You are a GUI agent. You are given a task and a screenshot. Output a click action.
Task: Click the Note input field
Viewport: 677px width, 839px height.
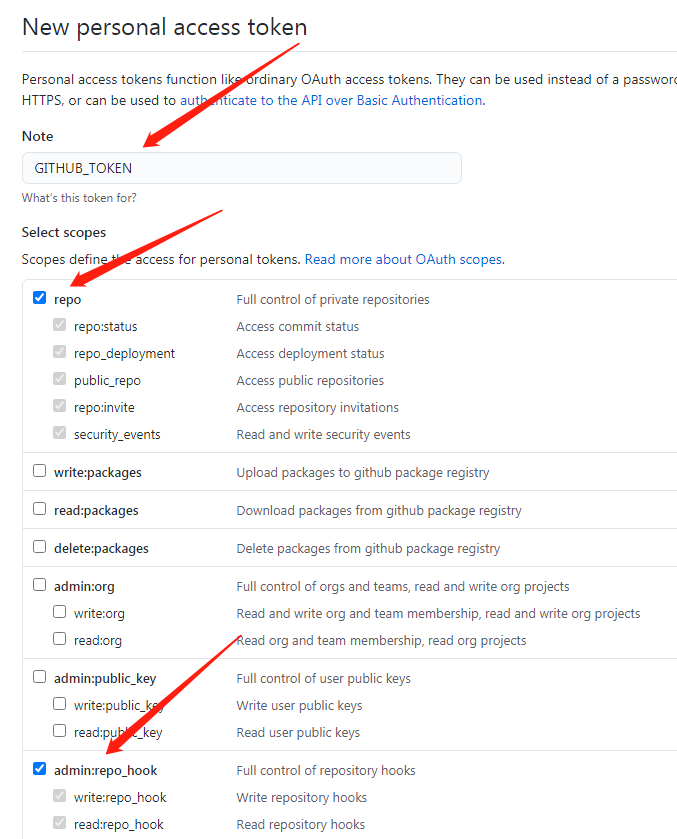tap(241, 168)
